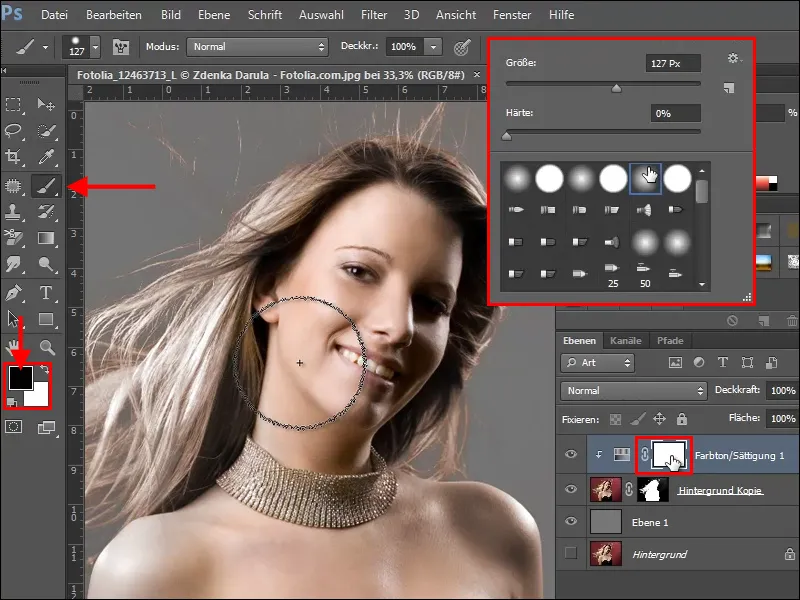Click the black foreground color swatch
The height and width of the screenshot is (600, 800).
click(x=20, y=377)
